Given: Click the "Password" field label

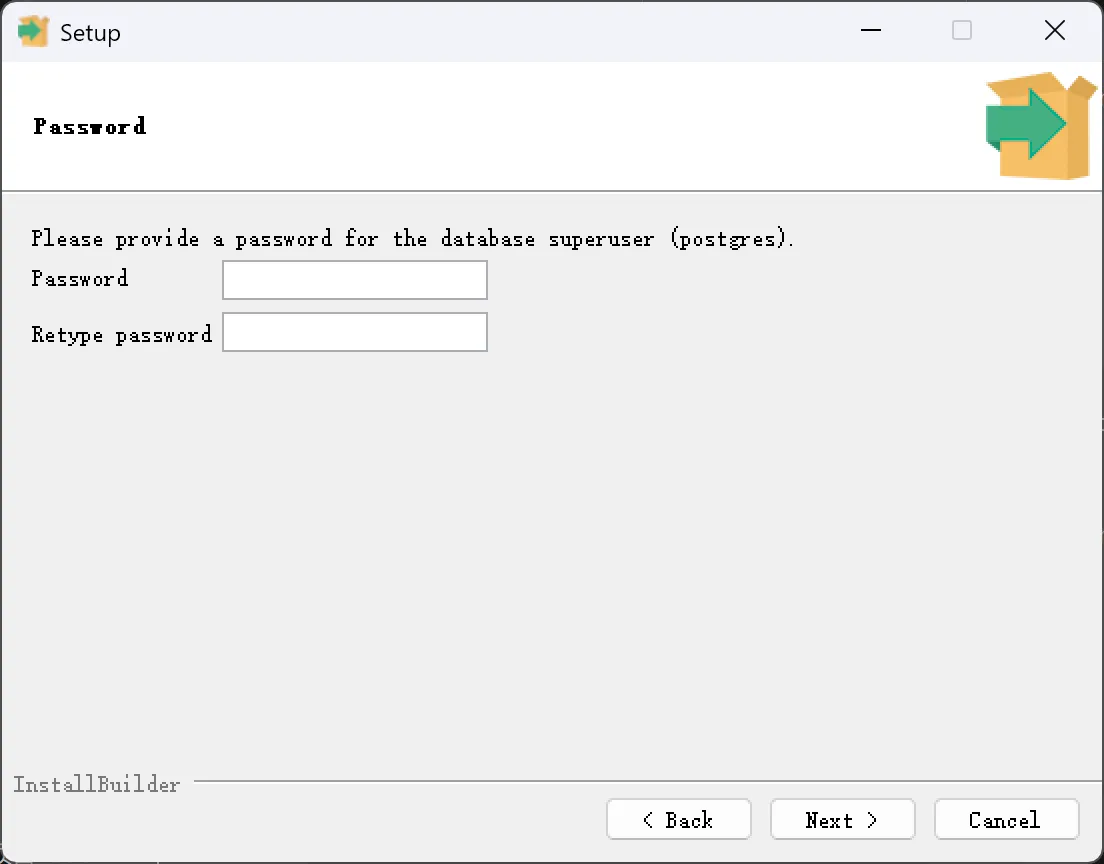Looking at the screenshot, I should point(80,279).
